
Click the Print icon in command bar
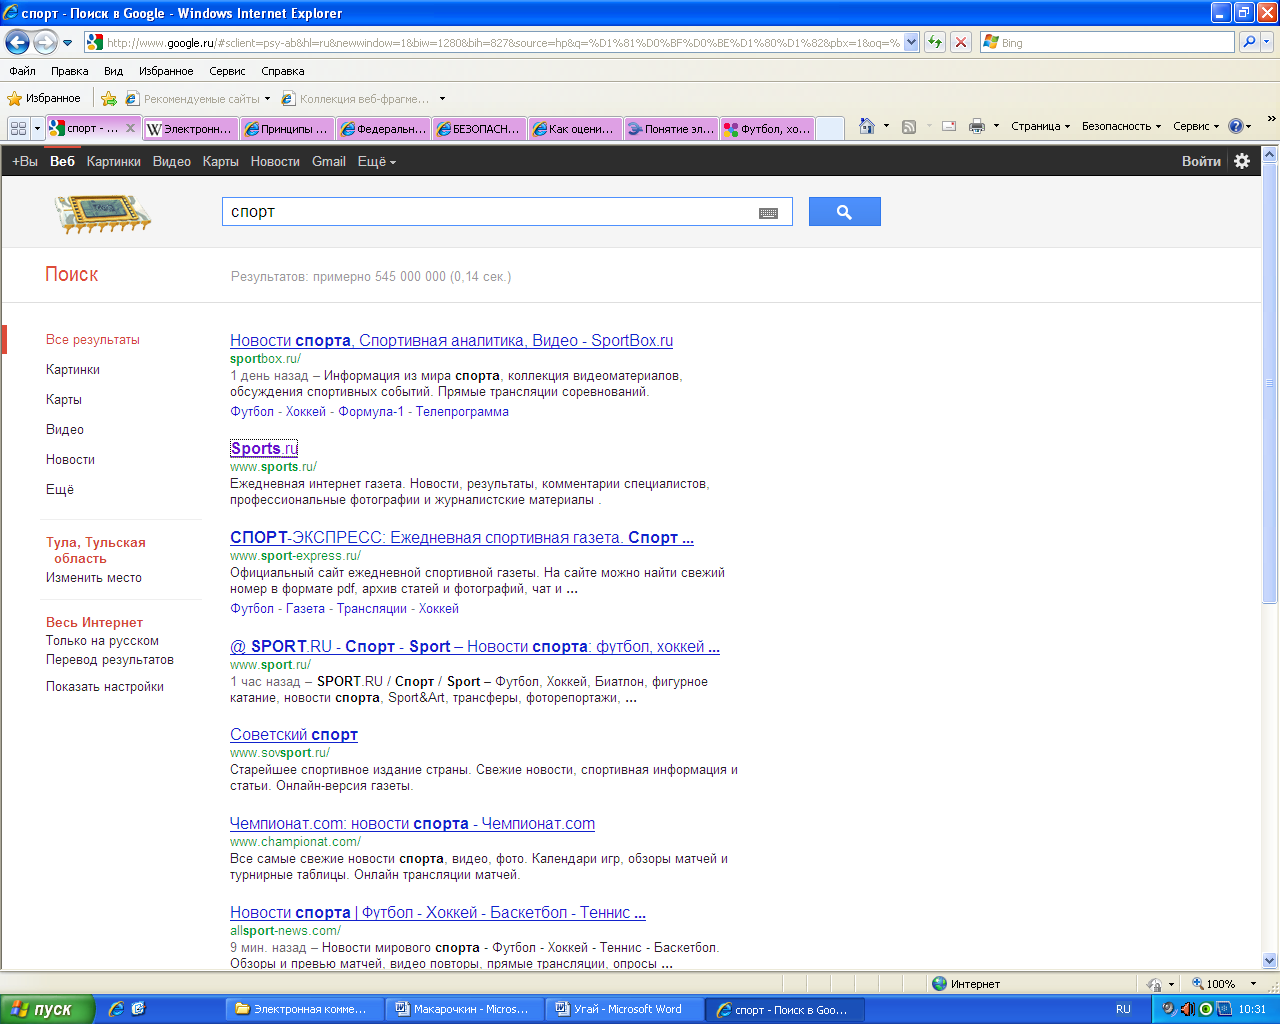pos(978,126)
